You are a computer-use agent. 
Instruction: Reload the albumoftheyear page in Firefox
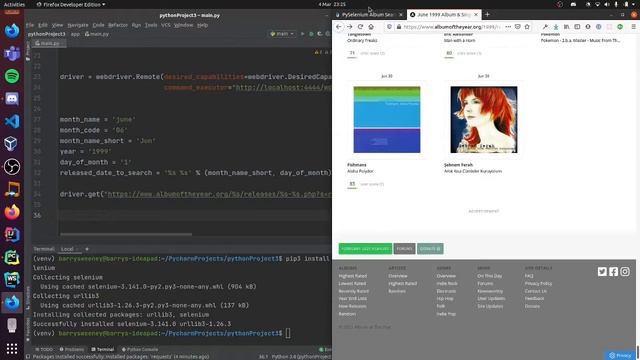click(360, 27)
